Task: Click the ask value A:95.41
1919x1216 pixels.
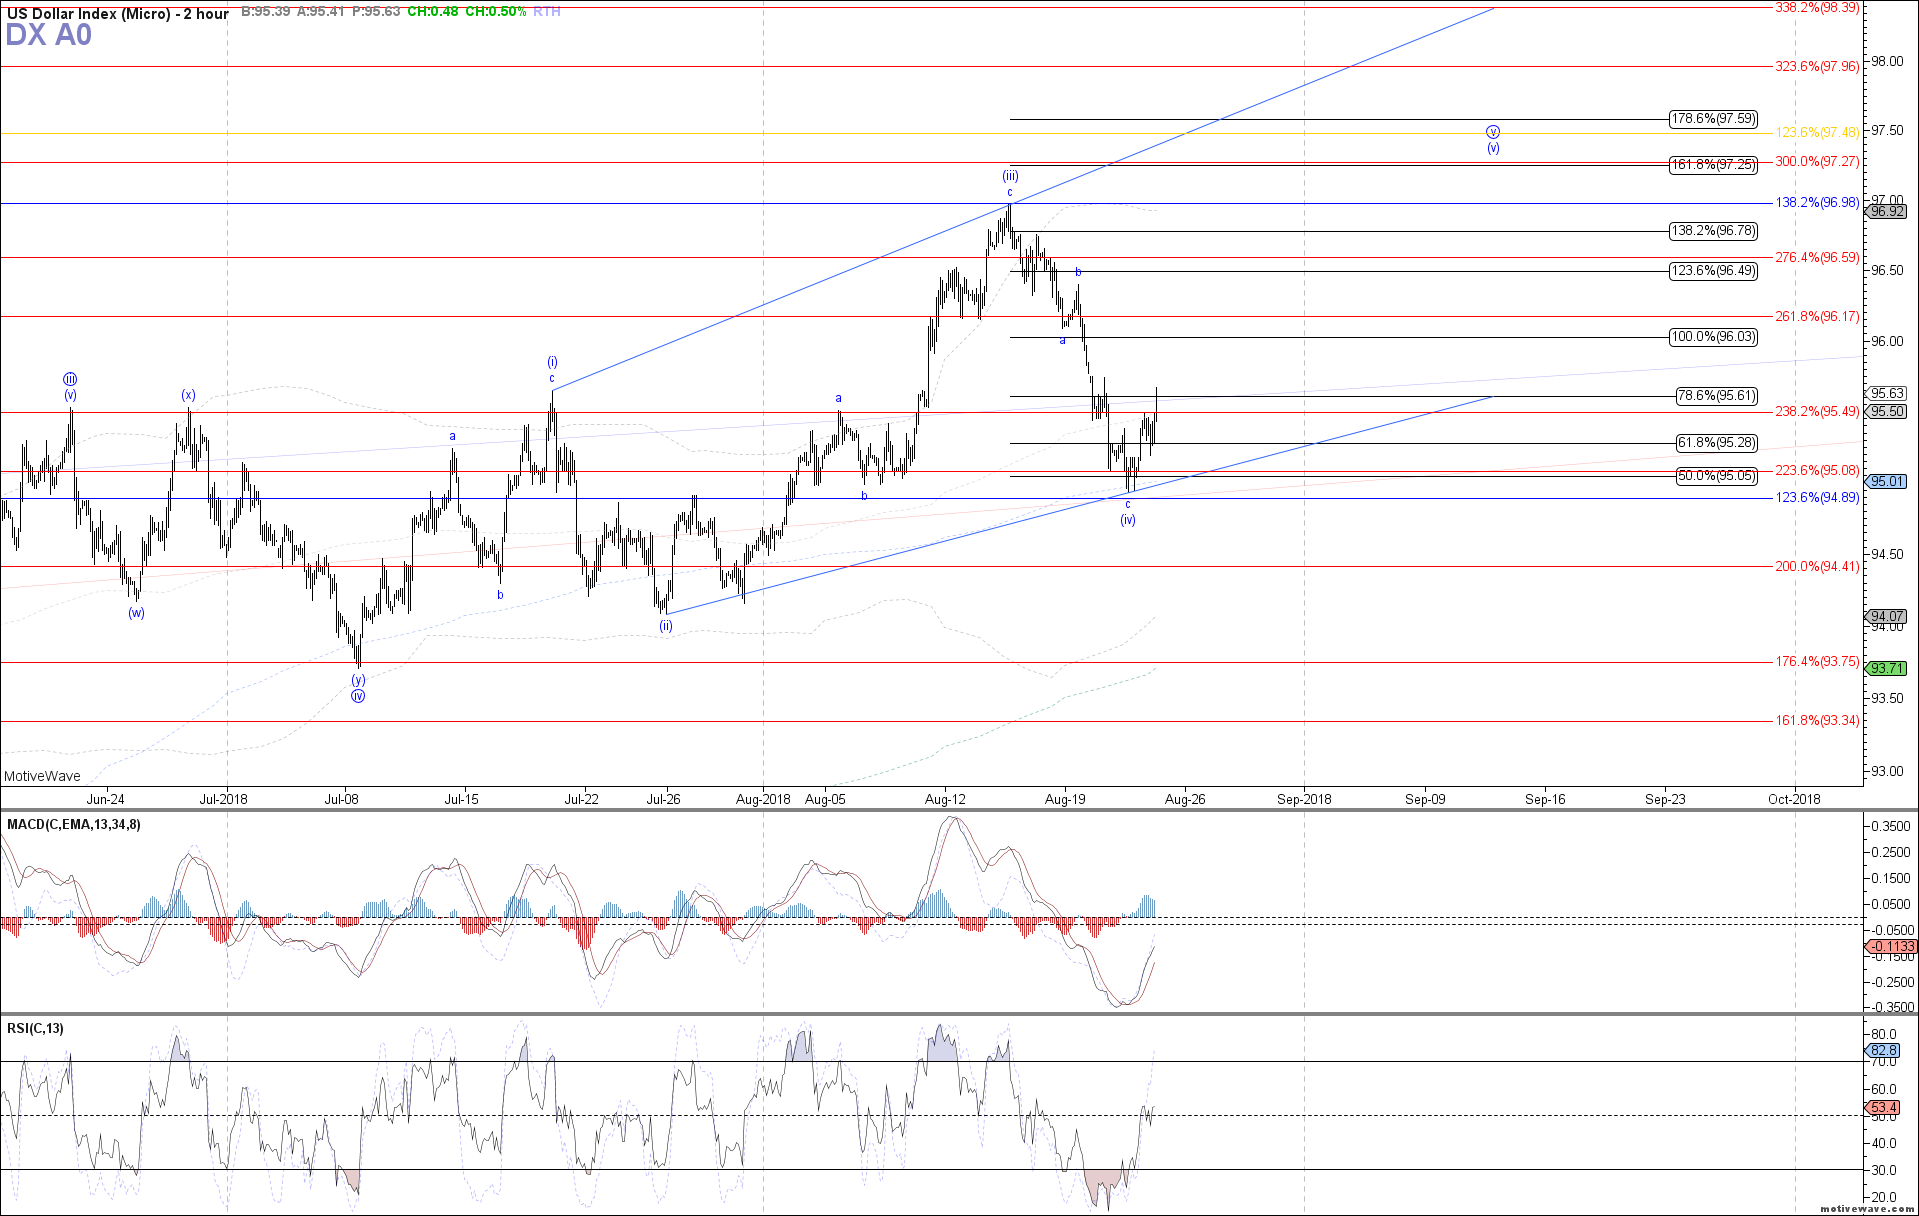Action: (x=321, y=12)
